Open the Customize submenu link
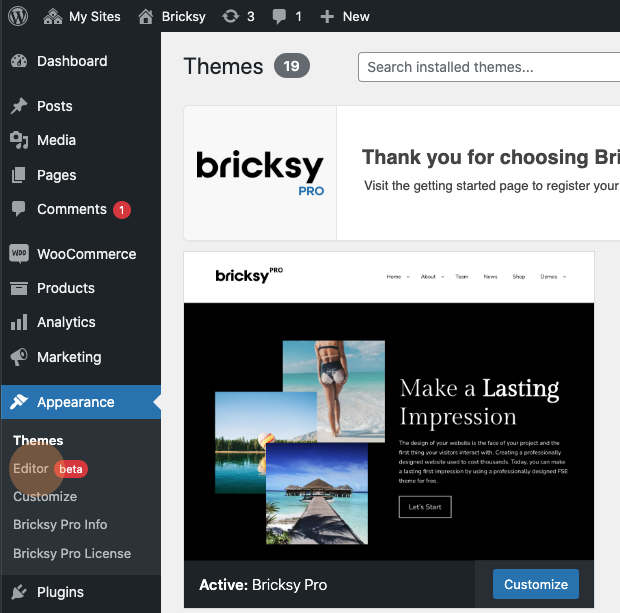The height and width of the screenshot is (613, 620). click(45, 496)
